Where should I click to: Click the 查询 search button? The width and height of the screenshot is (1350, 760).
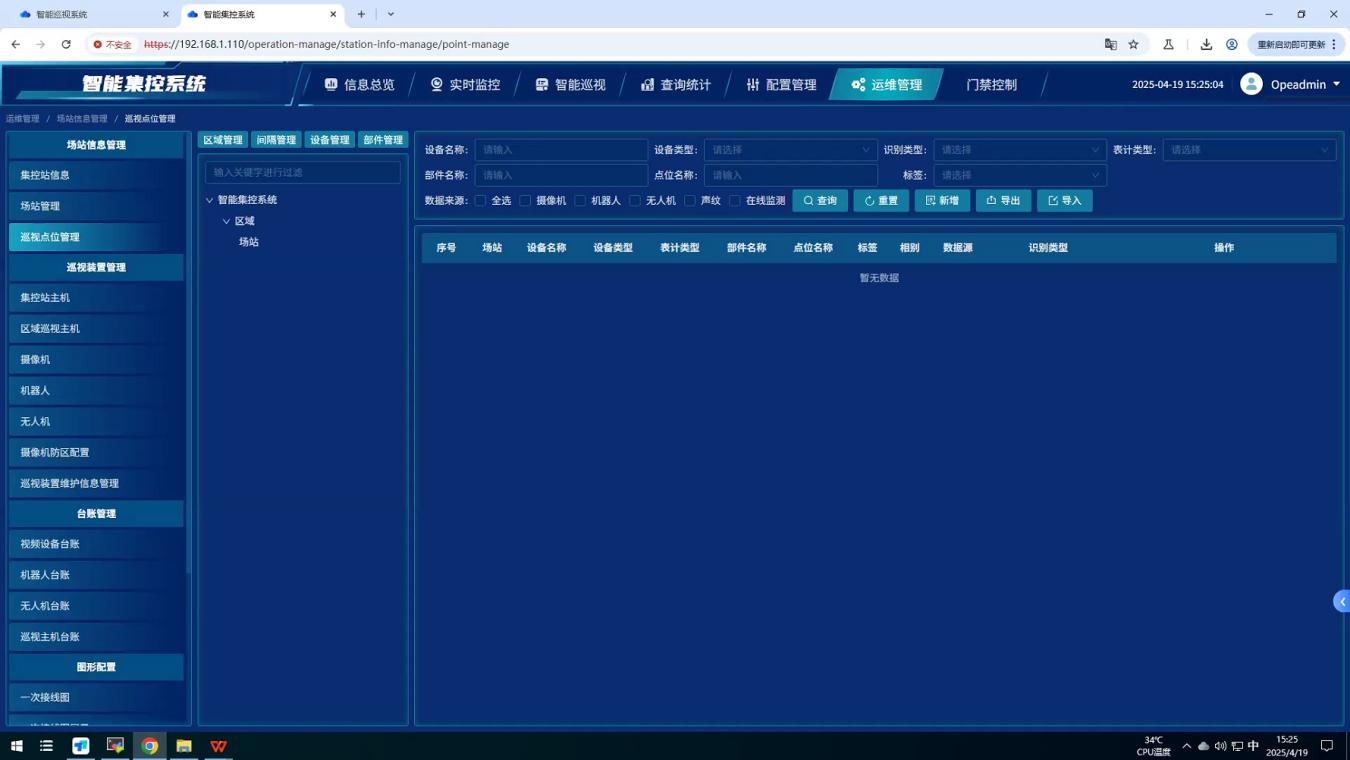(820, 201)
